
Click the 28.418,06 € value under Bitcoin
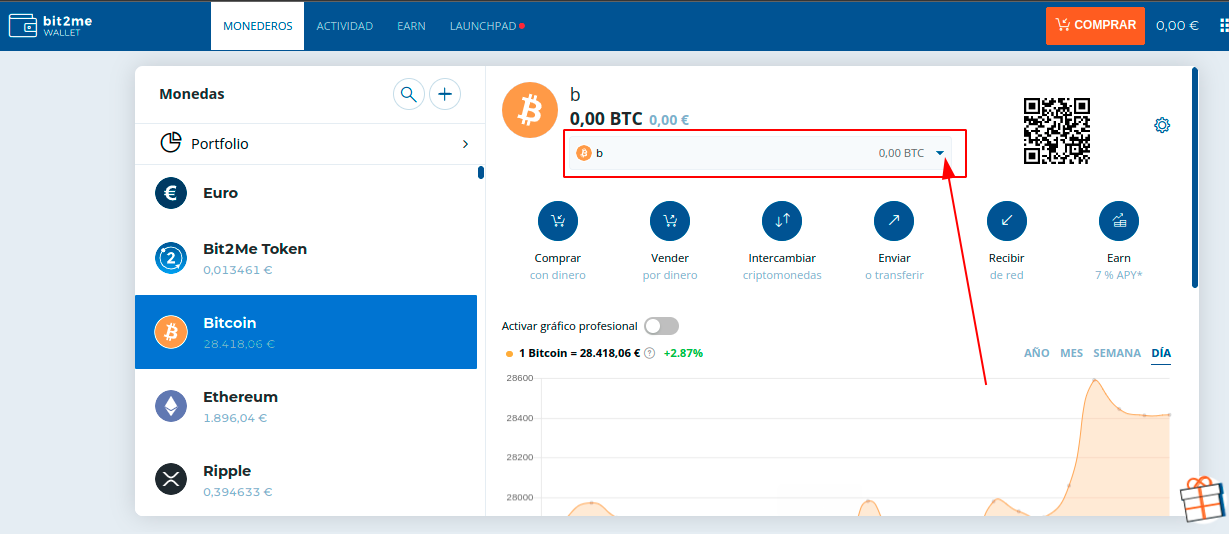coord(239,344)
